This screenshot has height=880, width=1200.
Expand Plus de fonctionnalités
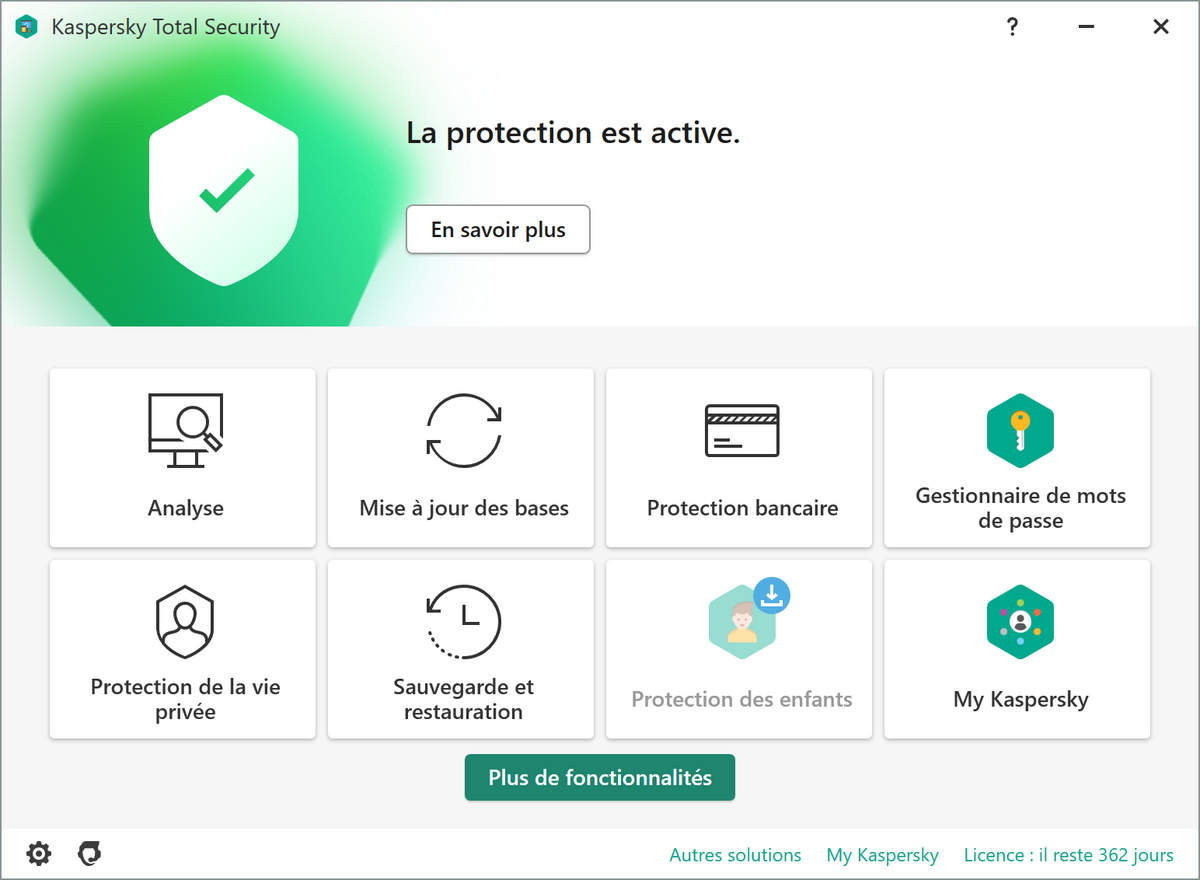pyautogui.click(x=600, y=777)
